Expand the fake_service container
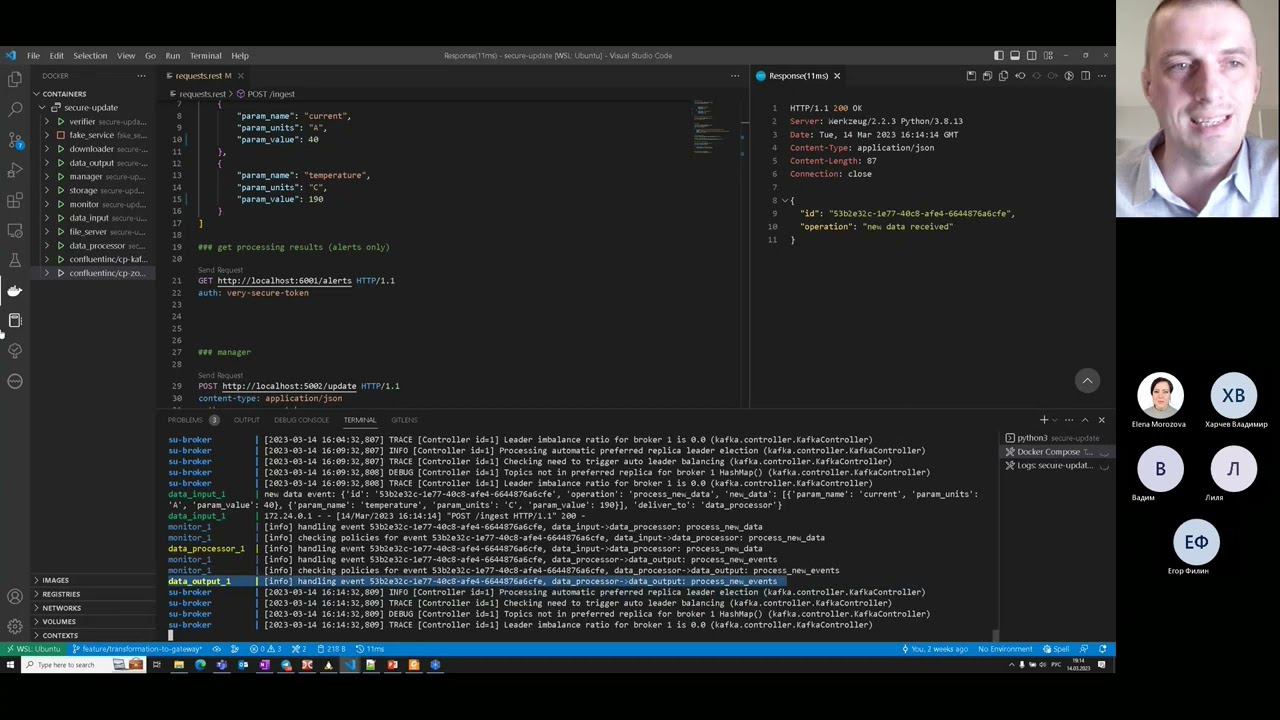 tap(47, 135)
